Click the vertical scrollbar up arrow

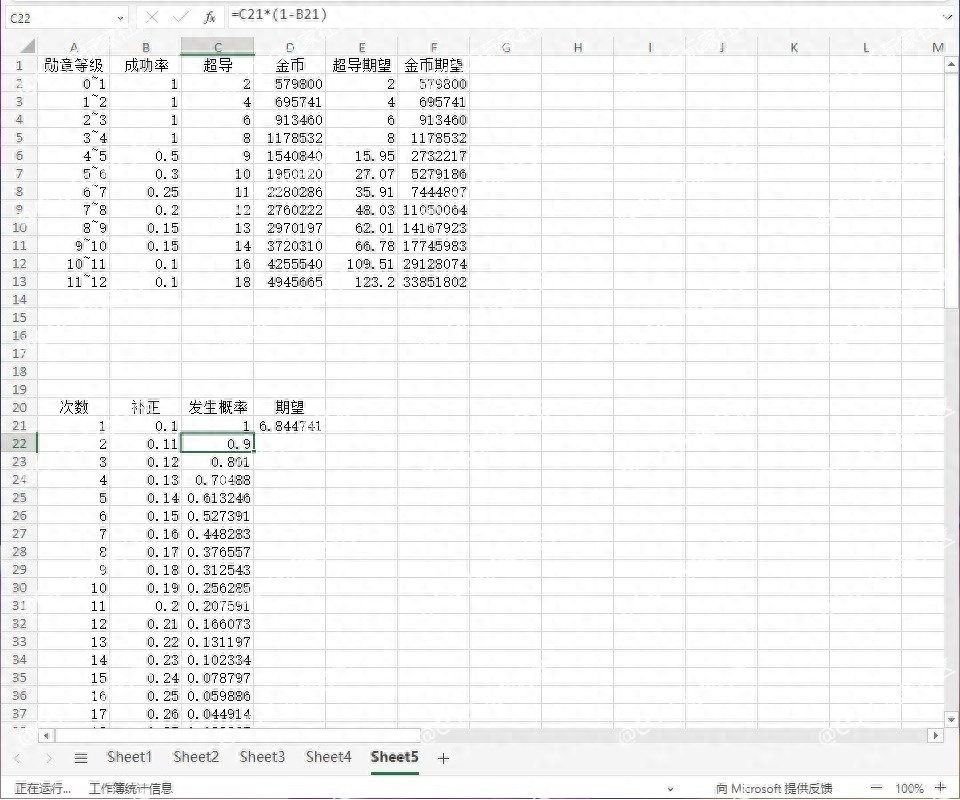(951, 64)
